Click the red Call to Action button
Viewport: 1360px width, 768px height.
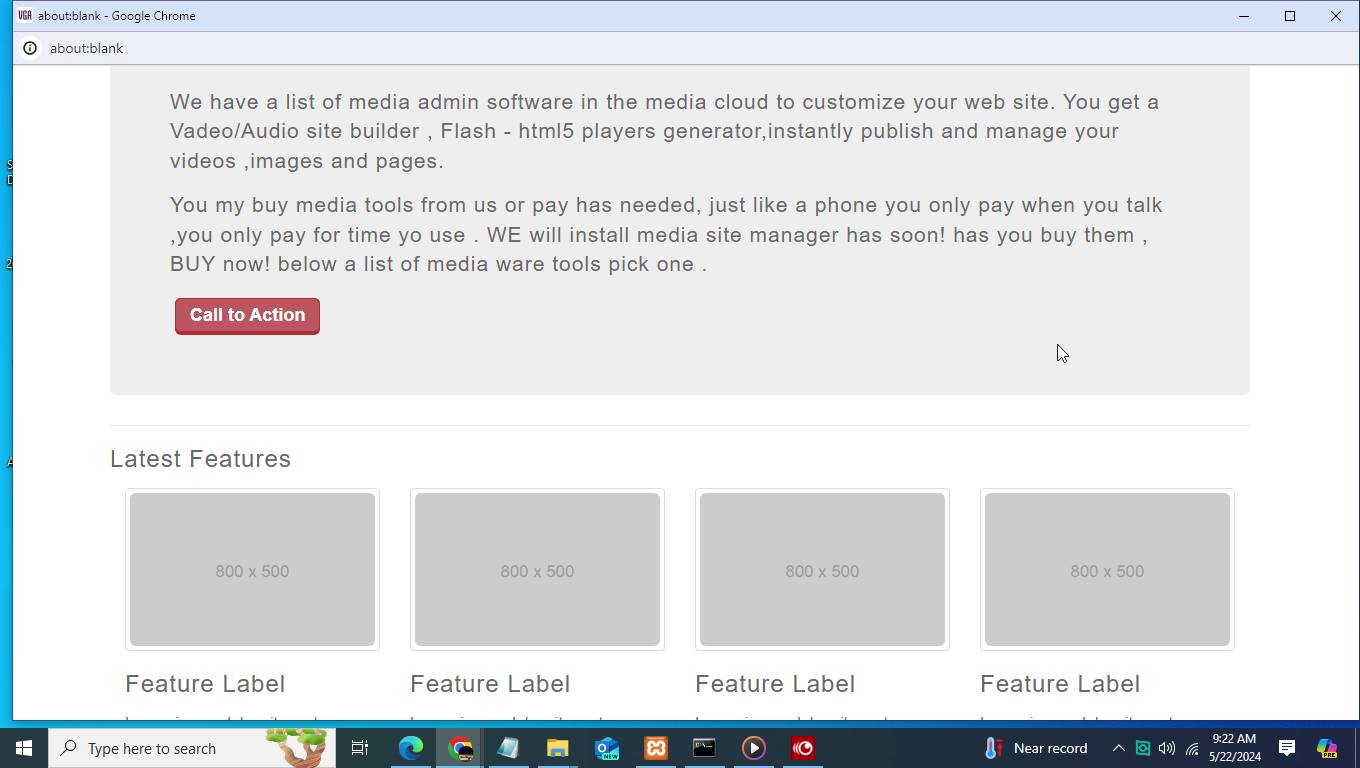click(x=247, y=316)
